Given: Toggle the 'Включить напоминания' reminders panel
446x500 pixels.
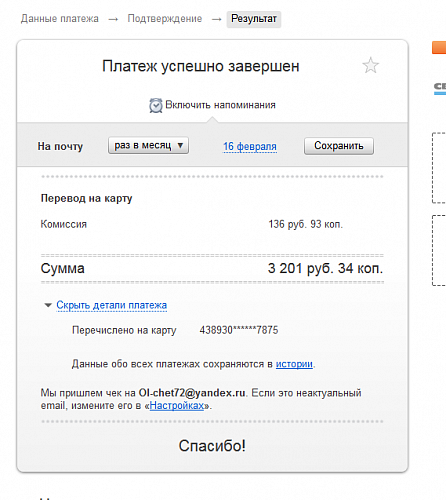Looking at the screenshot, I should coord(212,105).
